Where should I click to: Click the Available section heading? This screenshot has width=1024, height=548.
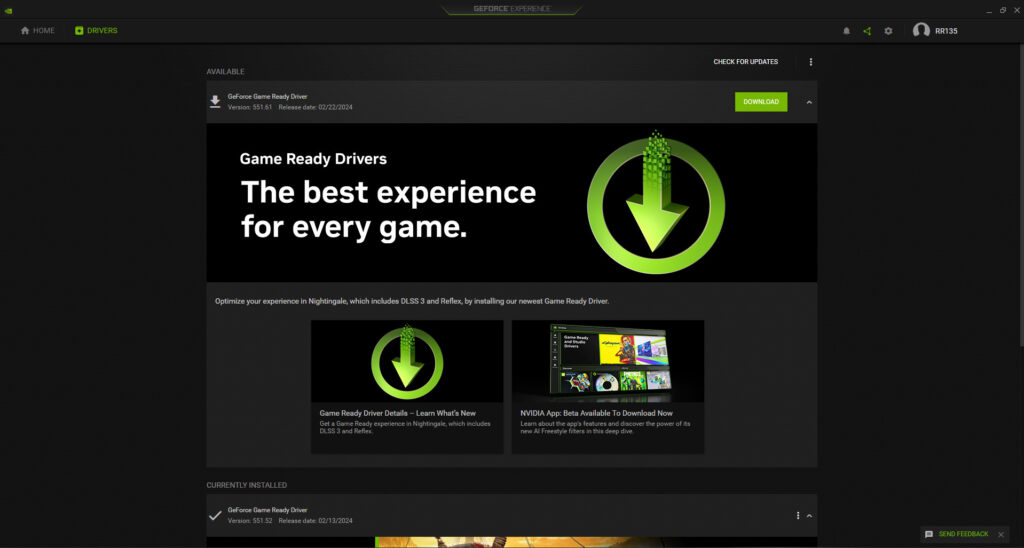[225, 72]
